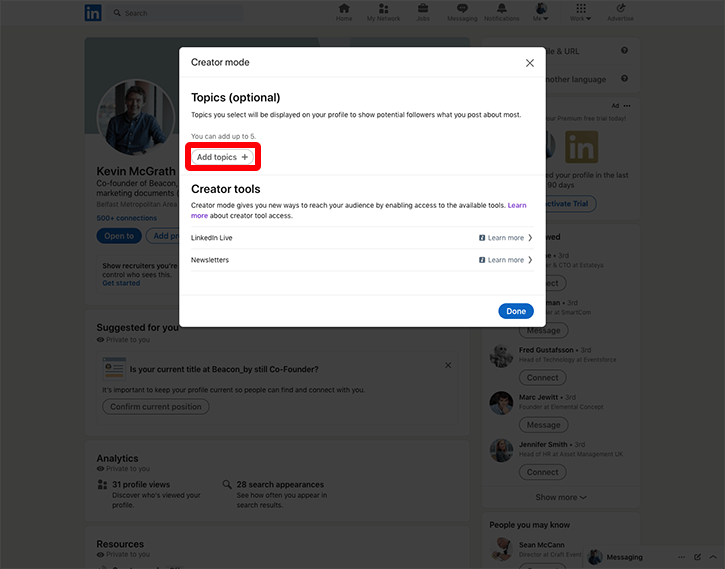The image size is (725, 569).
Task: Open the Messaging icon in the top nav
Action: pyautogui.click(x=462, y=8)
